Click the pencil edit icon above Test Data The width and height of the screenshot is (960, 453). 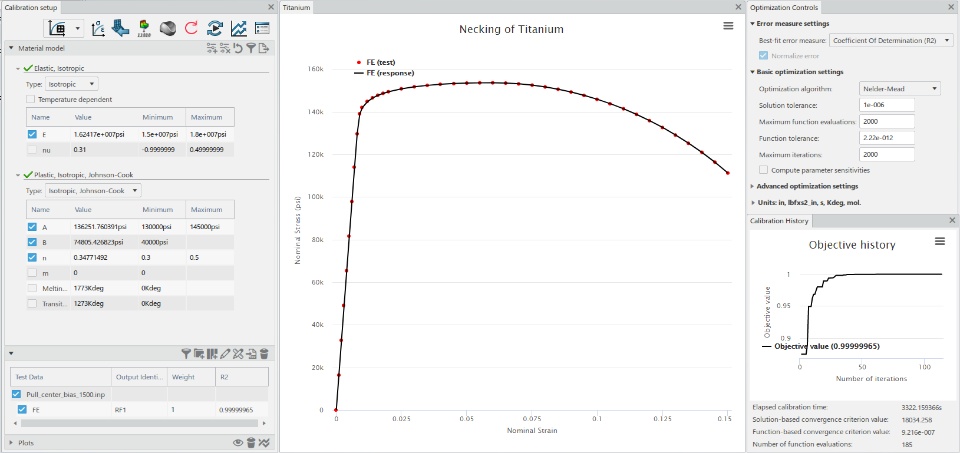coord(225,353)
